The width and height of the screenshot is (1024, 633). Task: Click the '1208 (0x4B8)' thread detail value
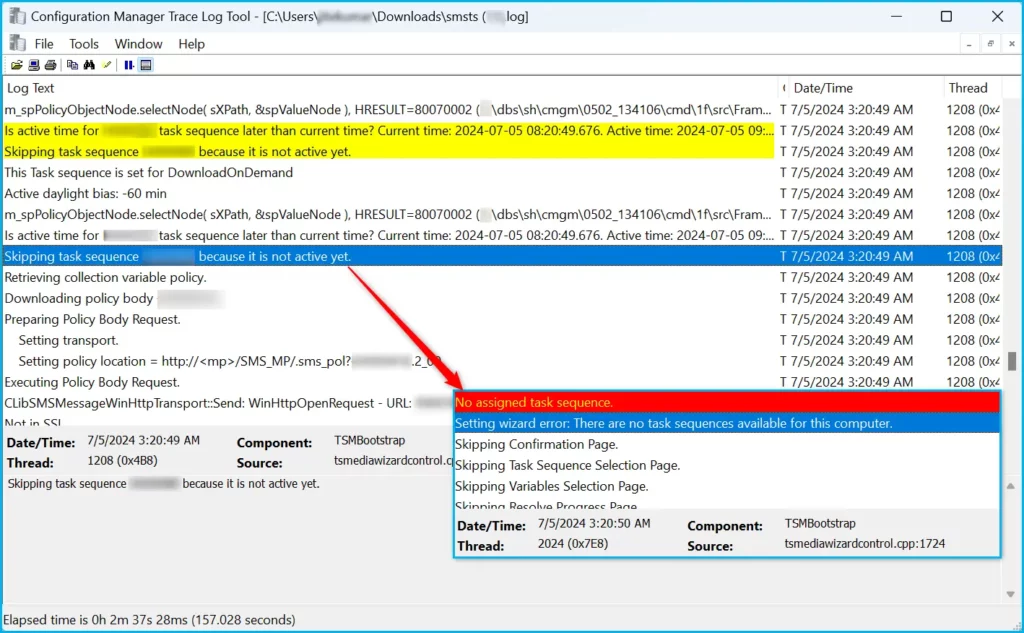pyautogui.click(x=122, y=461)
